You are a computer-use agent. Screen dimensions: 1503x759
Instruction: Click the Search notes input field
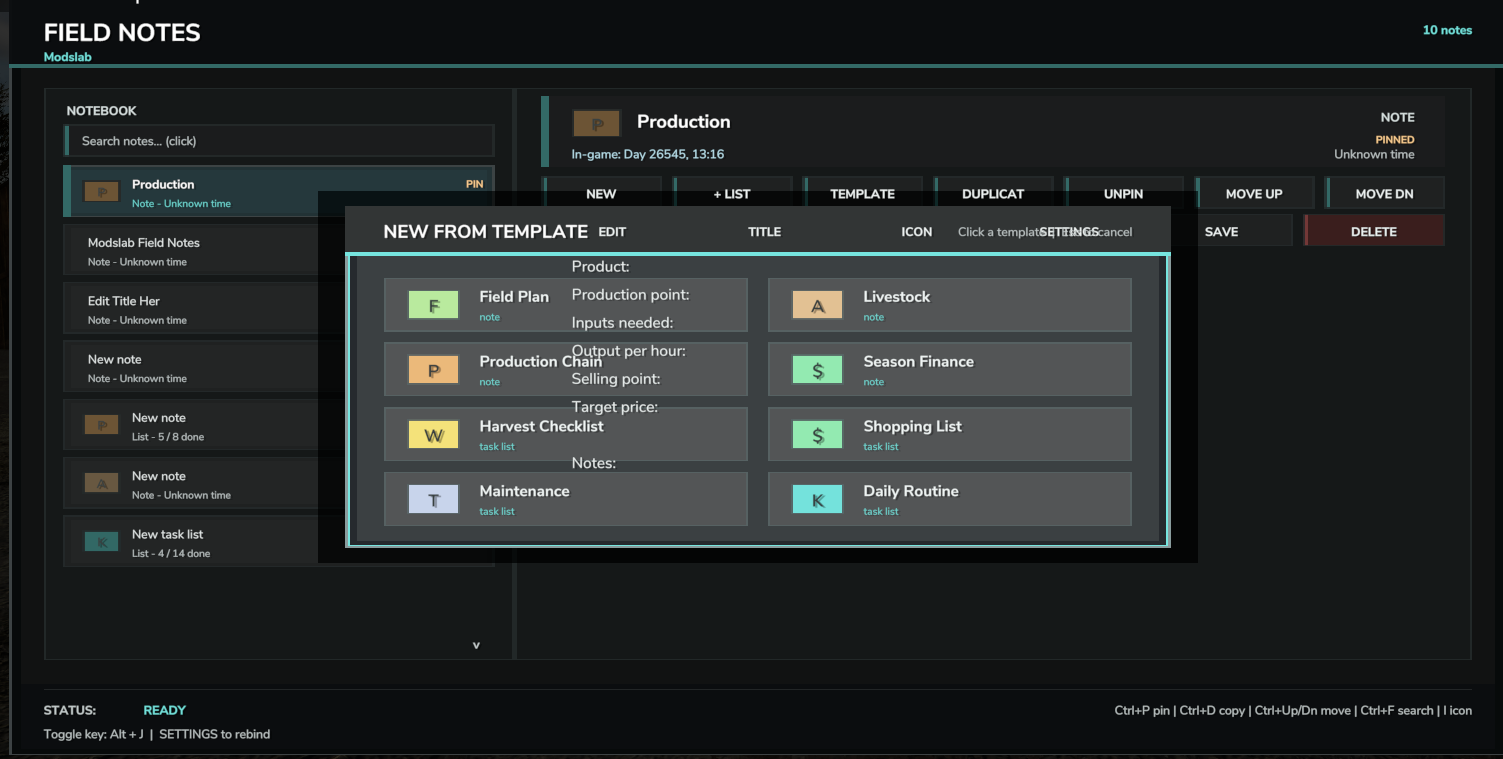279,141
